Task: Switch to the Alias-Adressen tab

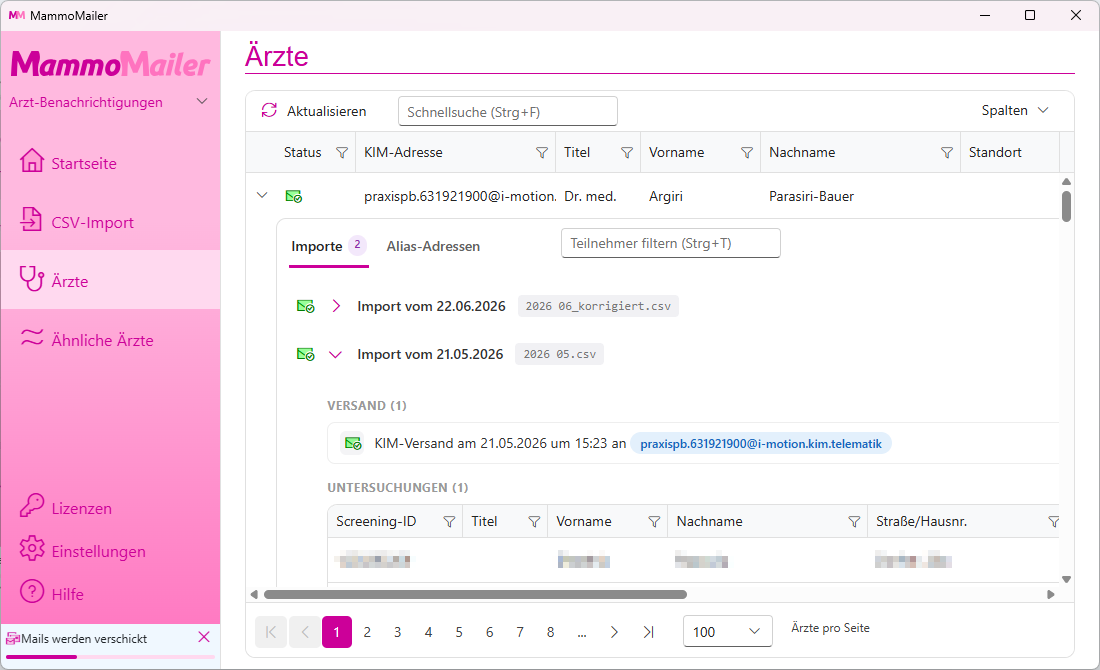Action: pos(433,246)
